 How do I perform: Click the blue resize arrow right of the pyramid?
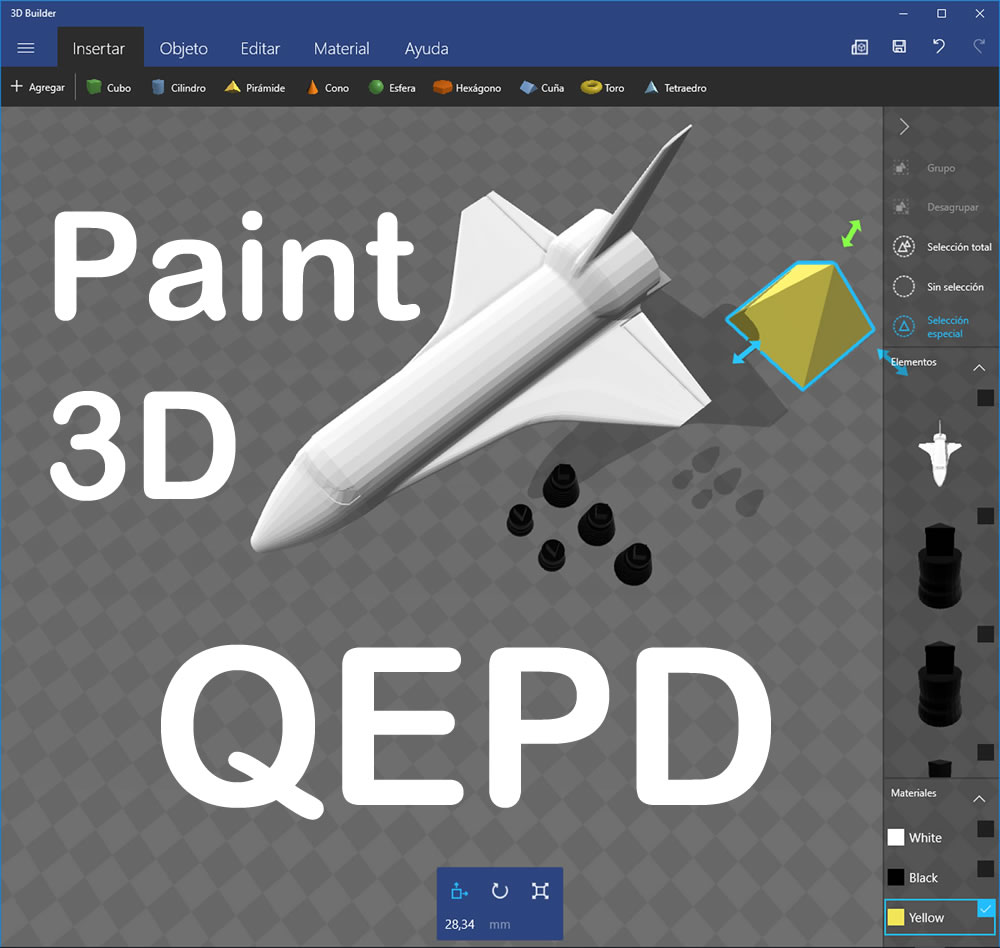coord(893,362)
